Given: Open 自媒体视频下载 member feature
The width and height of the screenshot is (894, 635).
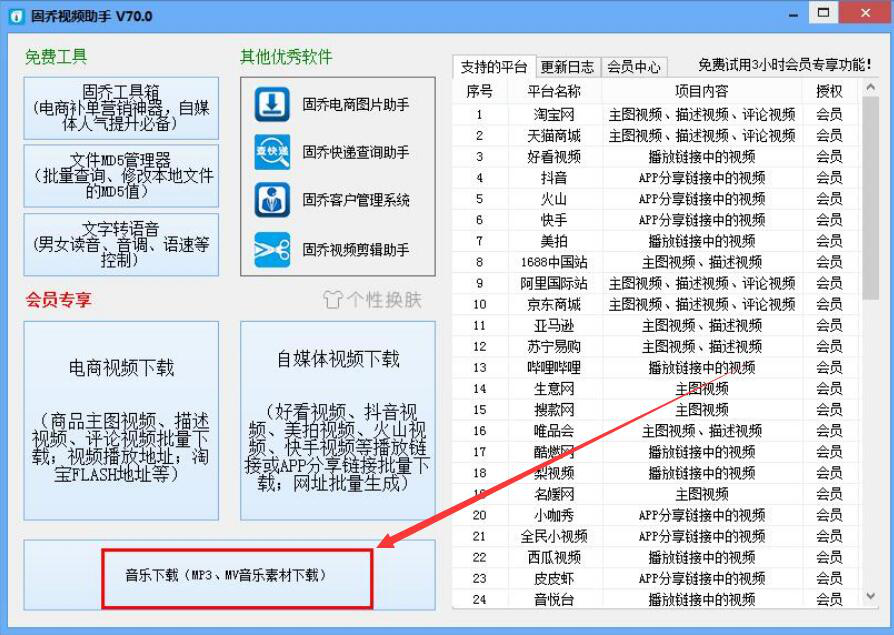Looking at the screenshot, I should point(338,421).
